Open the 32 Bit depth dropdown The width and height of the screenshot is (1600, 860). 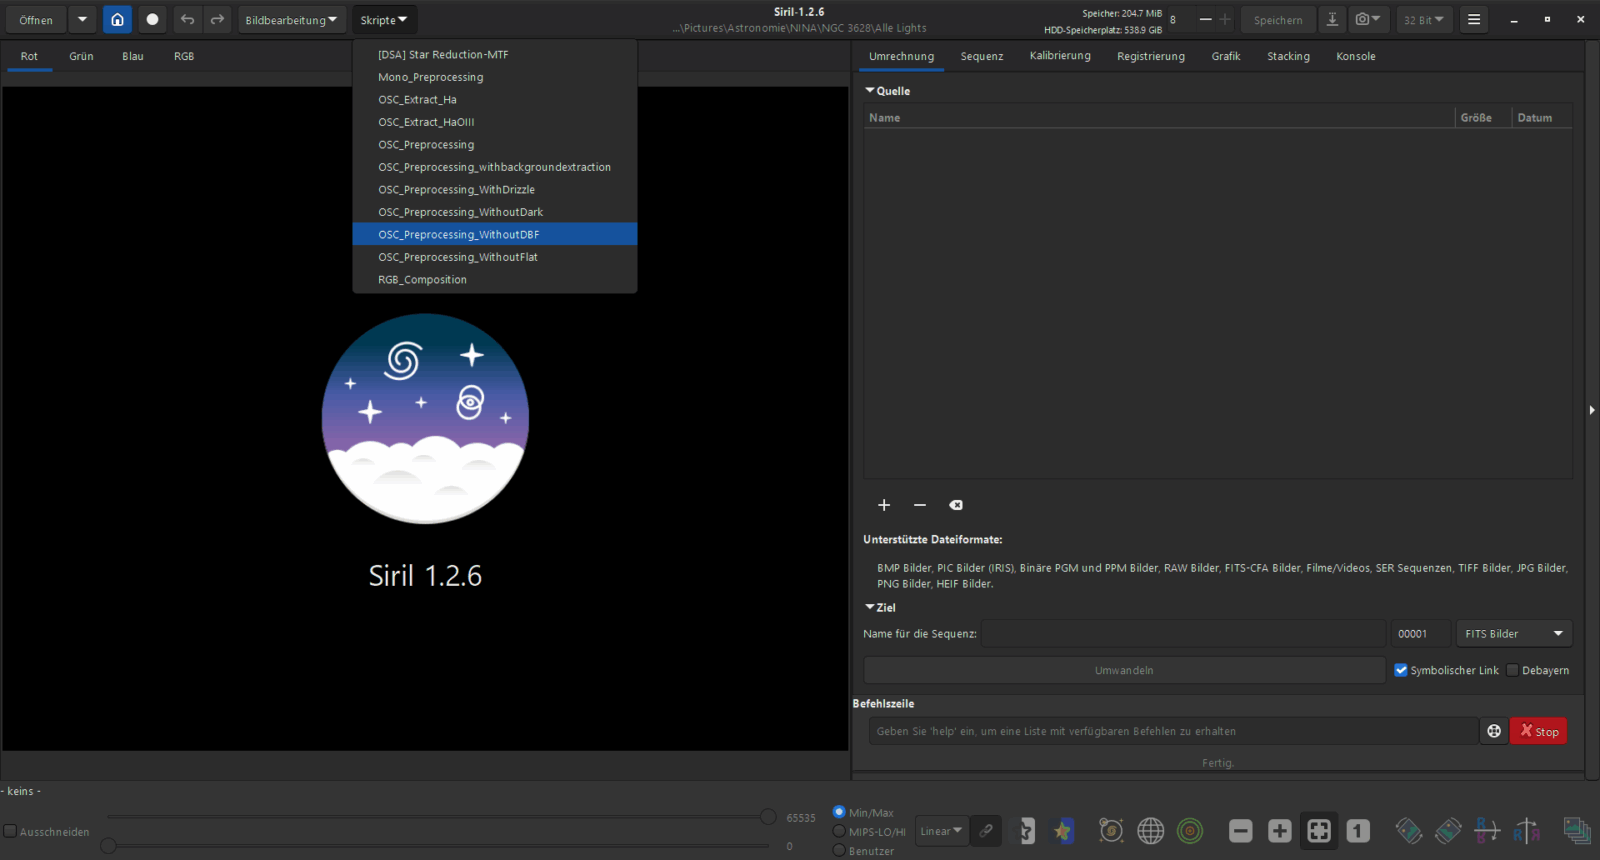pyautogui.click(x=1423, y=19)
